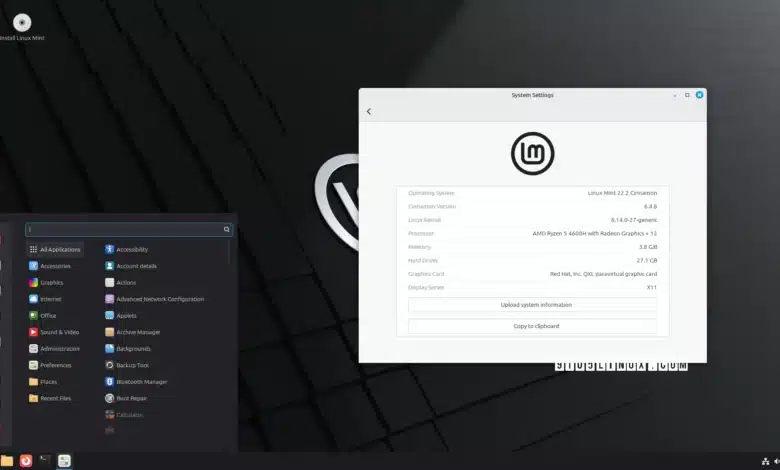780x470 pixels.
Task: Click the Linux Mint 22.2 Cinnamon value
Action: point(622,193)
